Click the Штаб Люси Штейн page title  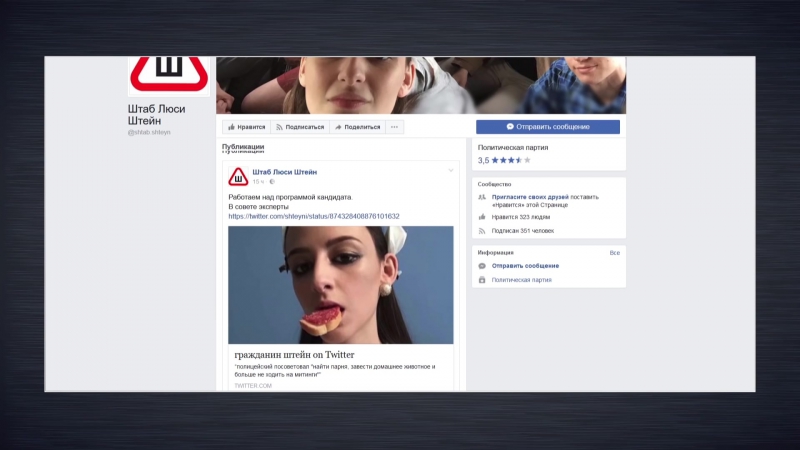pyautogui.click(x=157, y=115)
